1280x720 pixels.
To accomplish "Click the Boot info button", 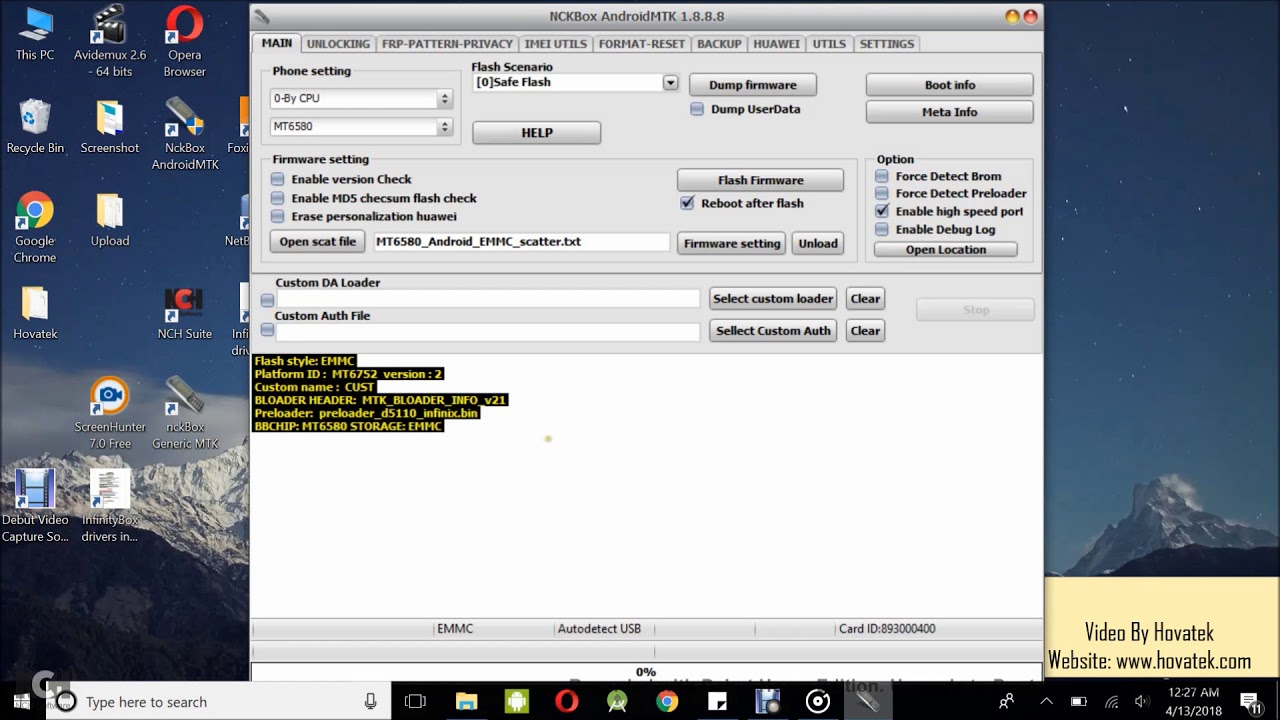I will pos(950,85).
